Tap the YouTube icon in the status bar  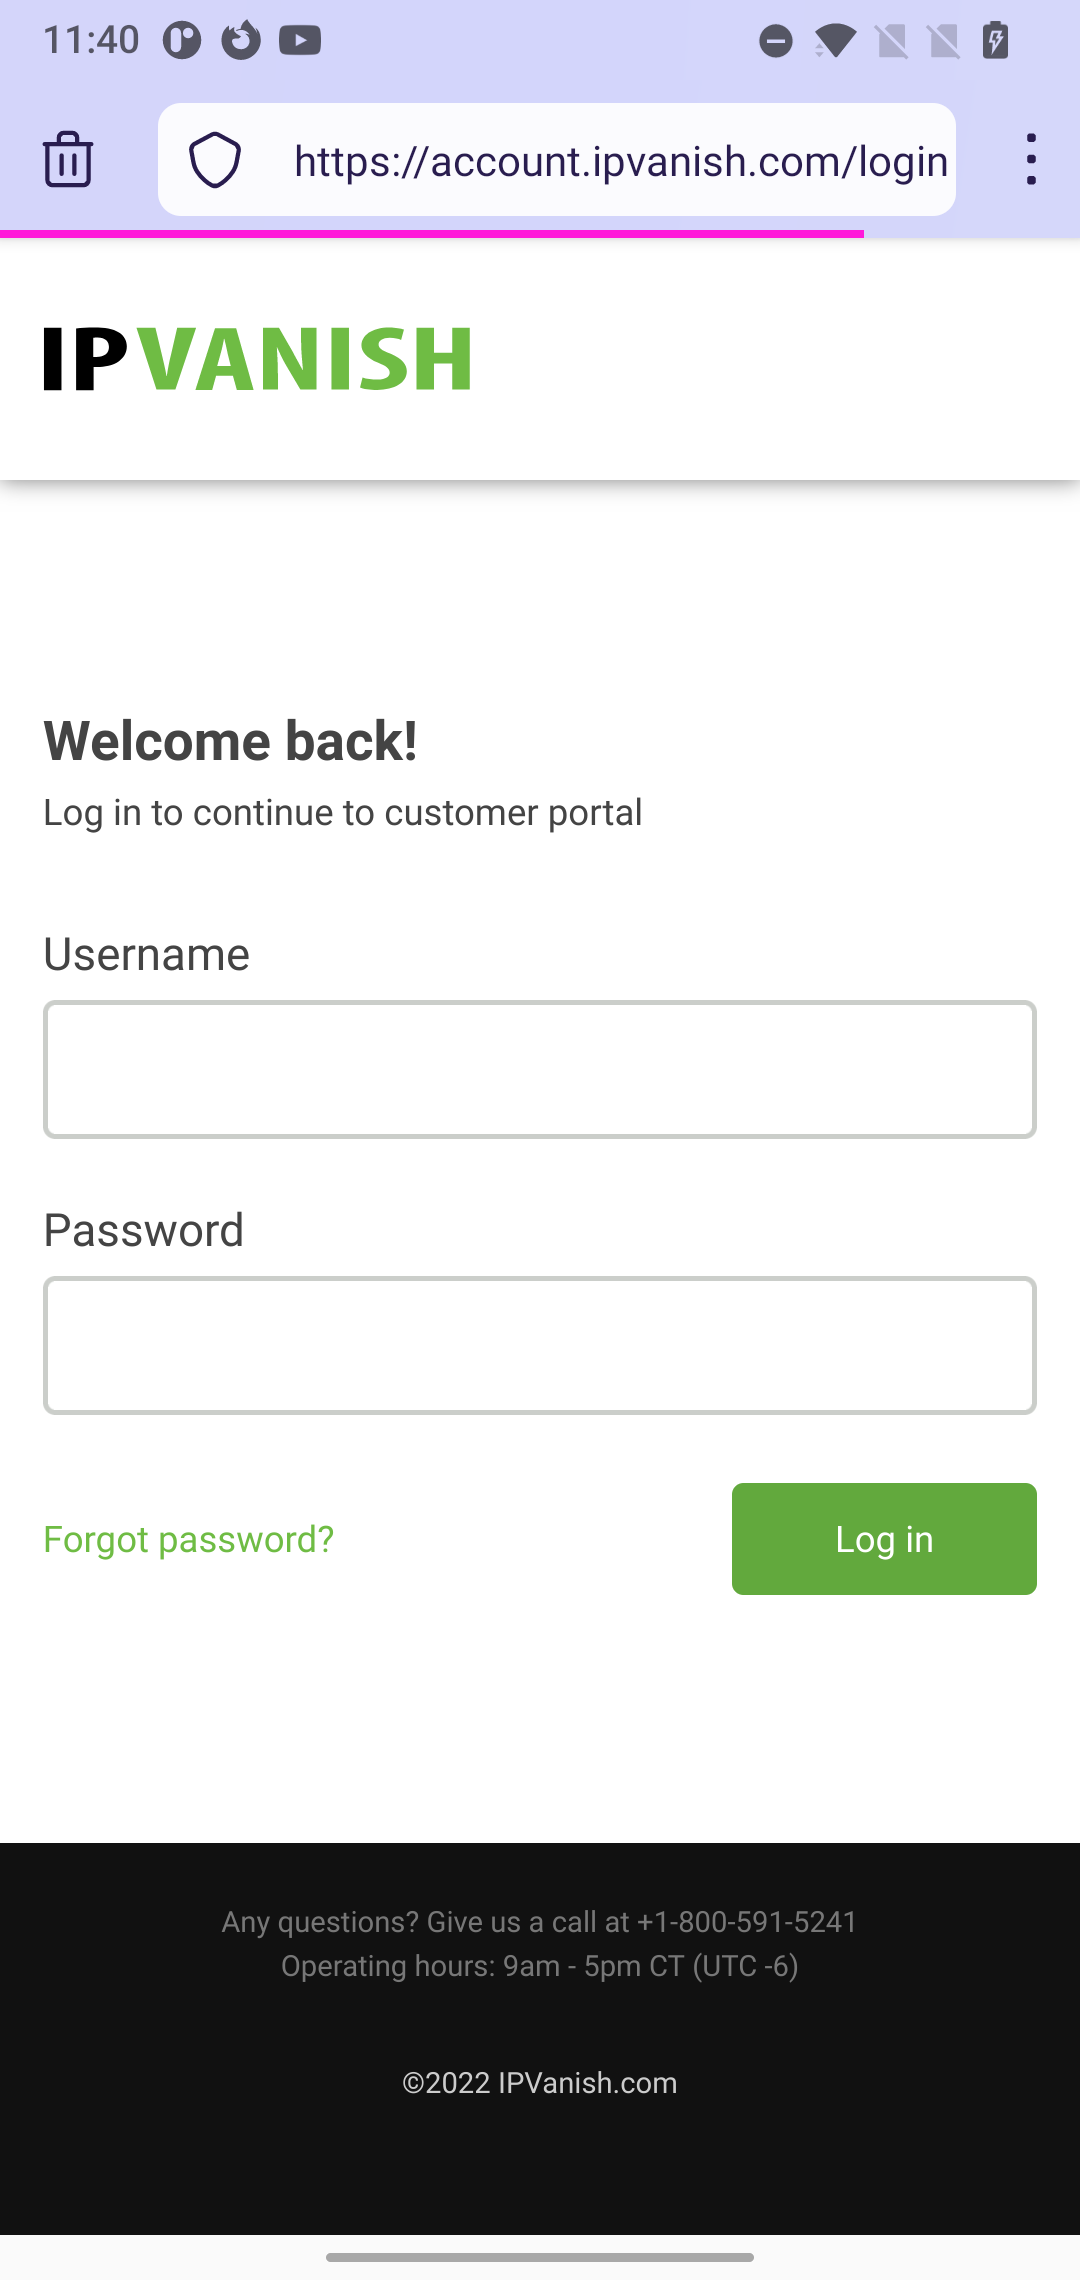point(300,40)
